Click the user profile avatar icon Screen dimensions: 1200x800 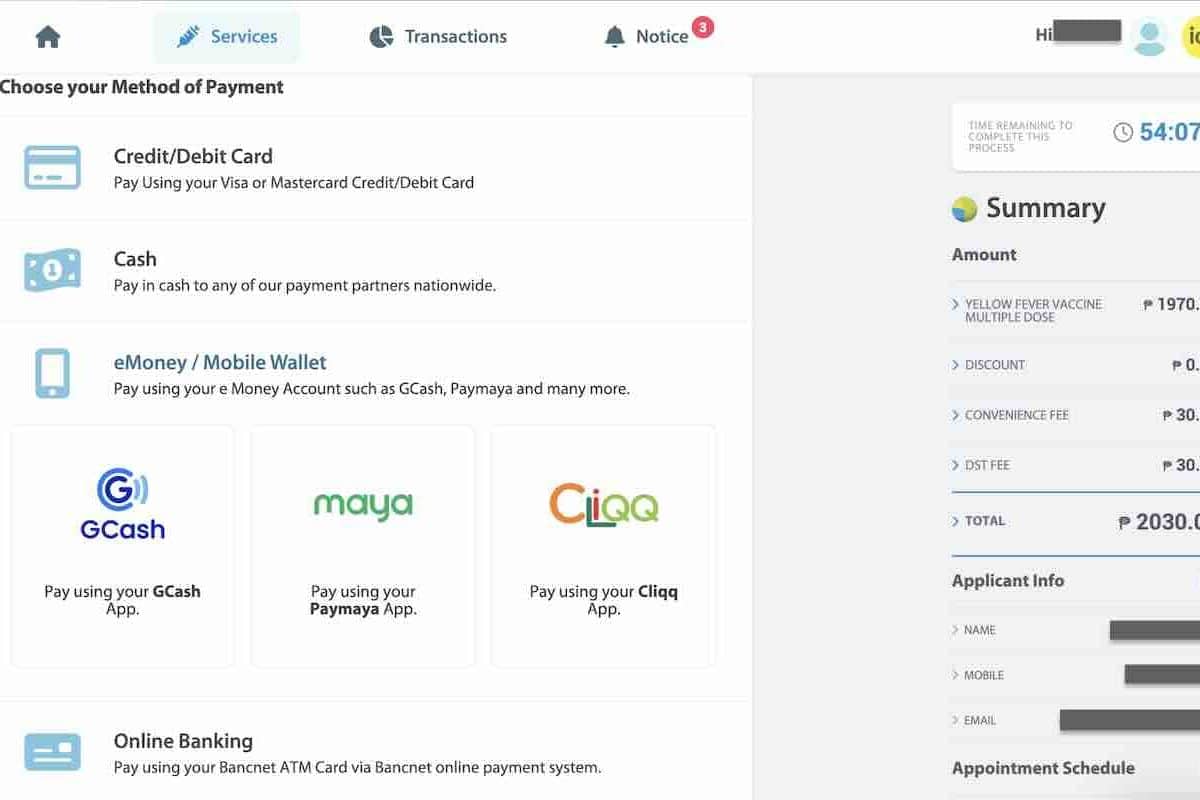pos(1149,37)
